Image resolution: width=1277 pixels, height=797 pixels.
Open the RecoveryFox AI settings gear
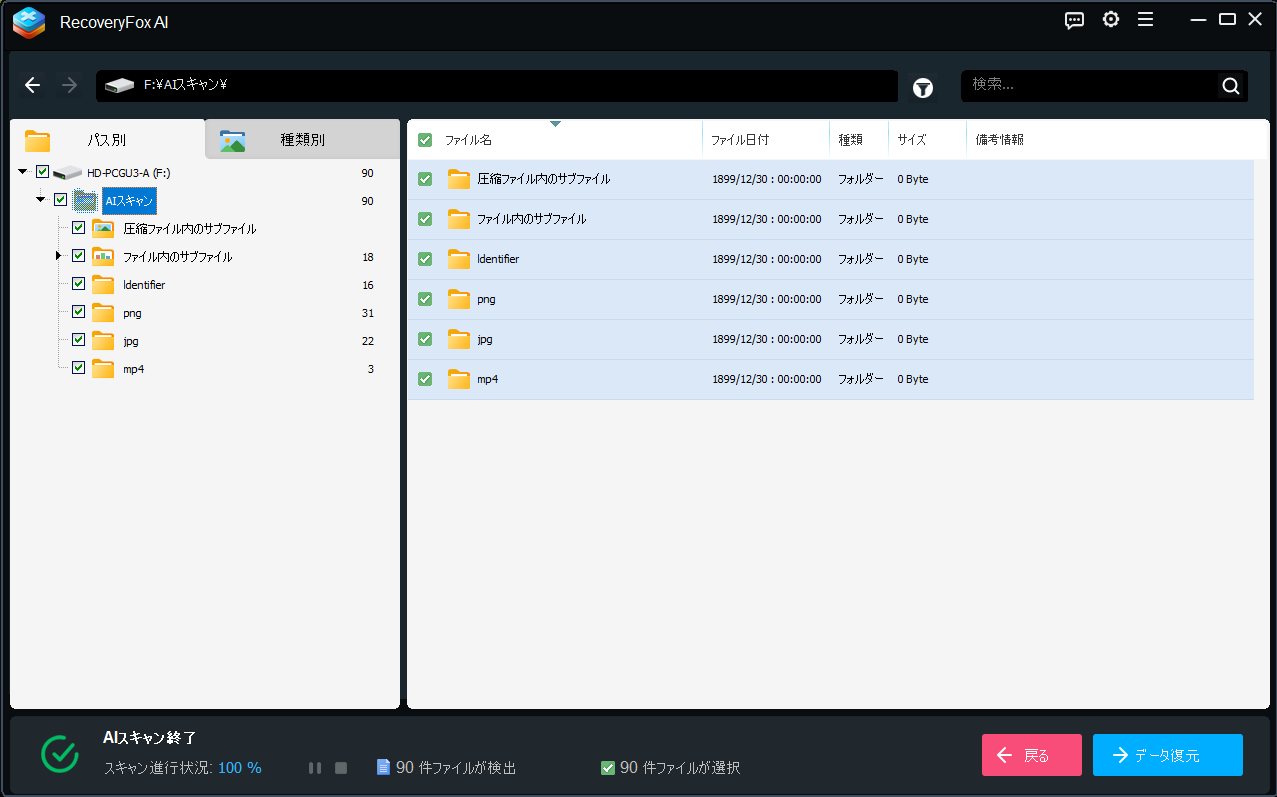[x=1110, y=19]
